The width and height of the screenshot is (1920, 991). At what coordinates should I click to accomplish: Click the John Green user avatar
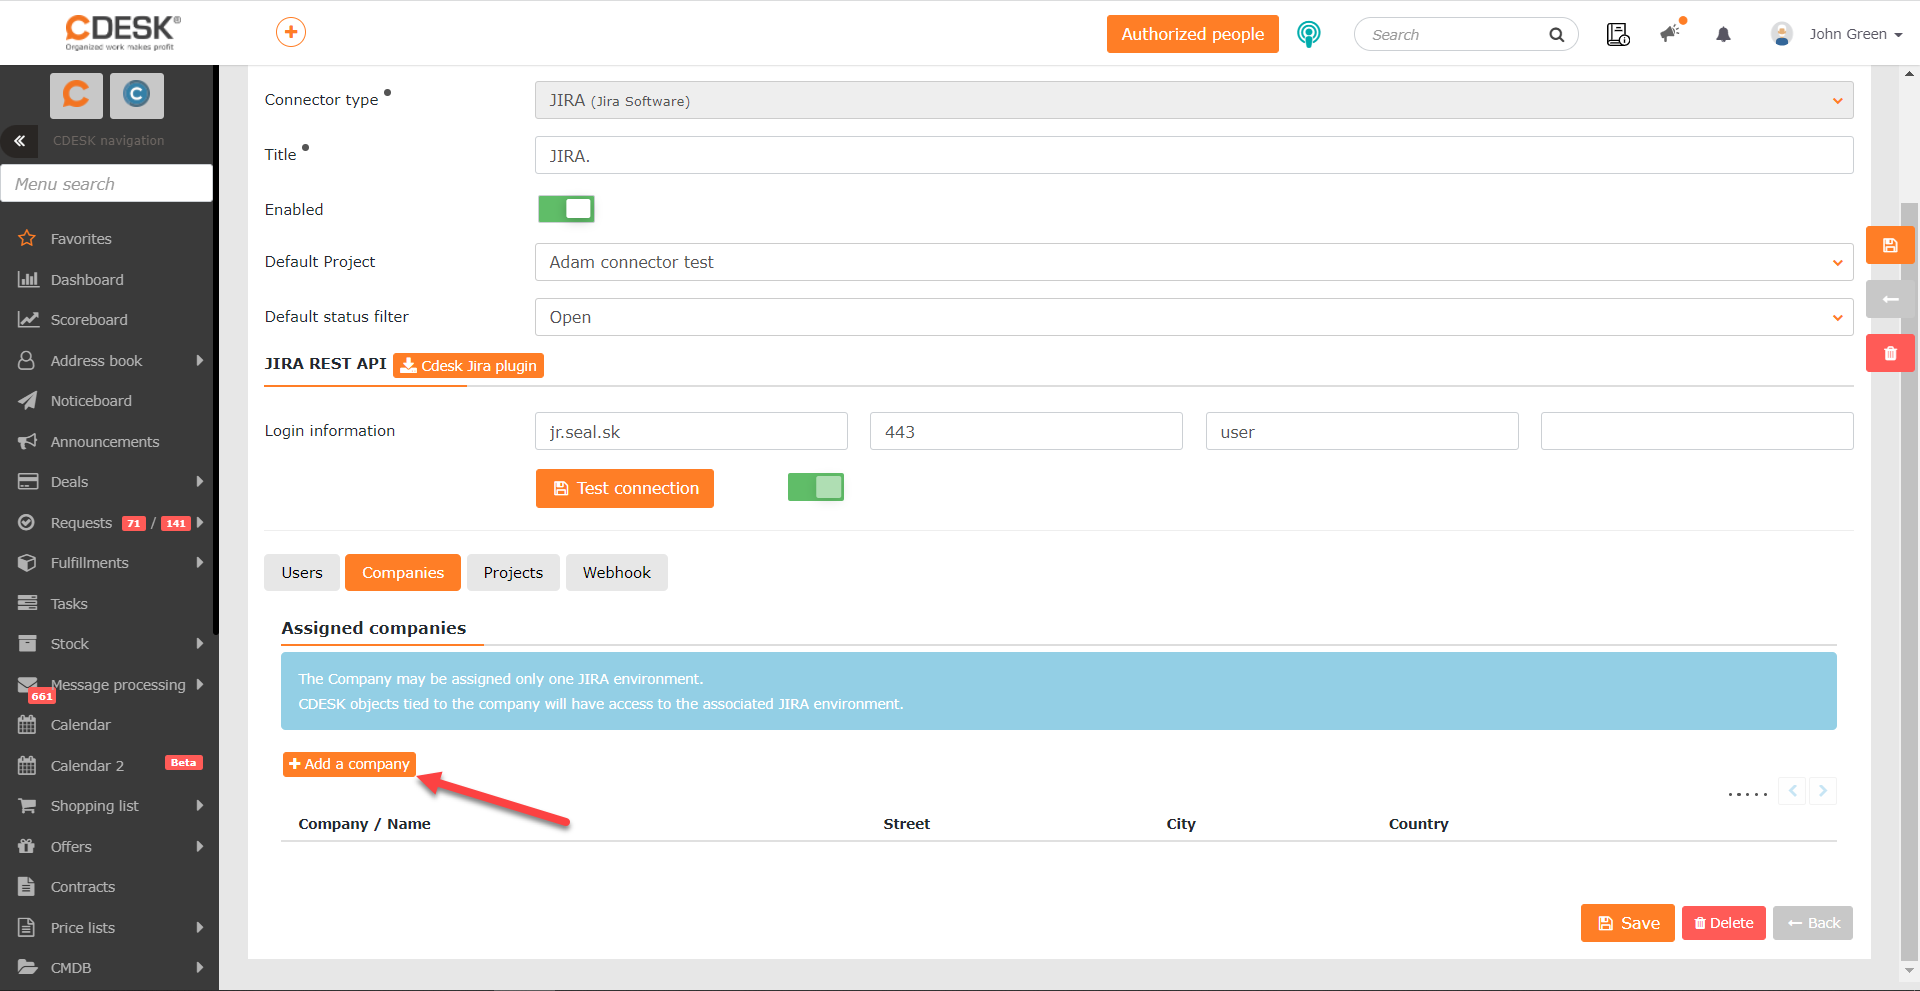pyautogui.click(x=1782, y=34)
